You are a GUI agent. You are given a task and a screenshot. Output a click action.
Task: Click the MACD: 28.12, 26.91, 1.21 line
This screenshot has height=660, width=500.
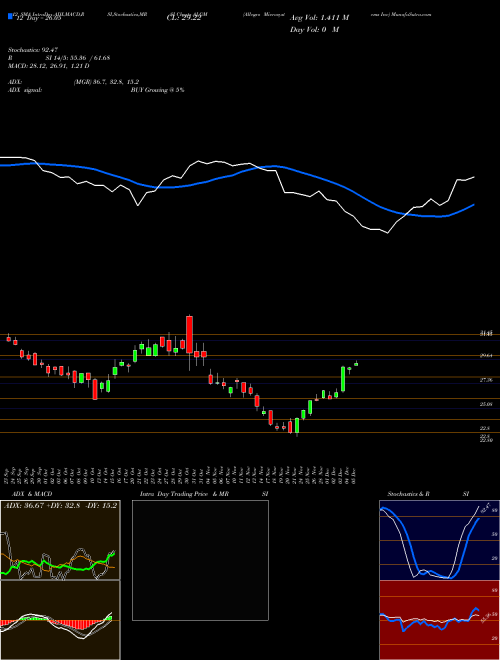click(x=48, y=66)
